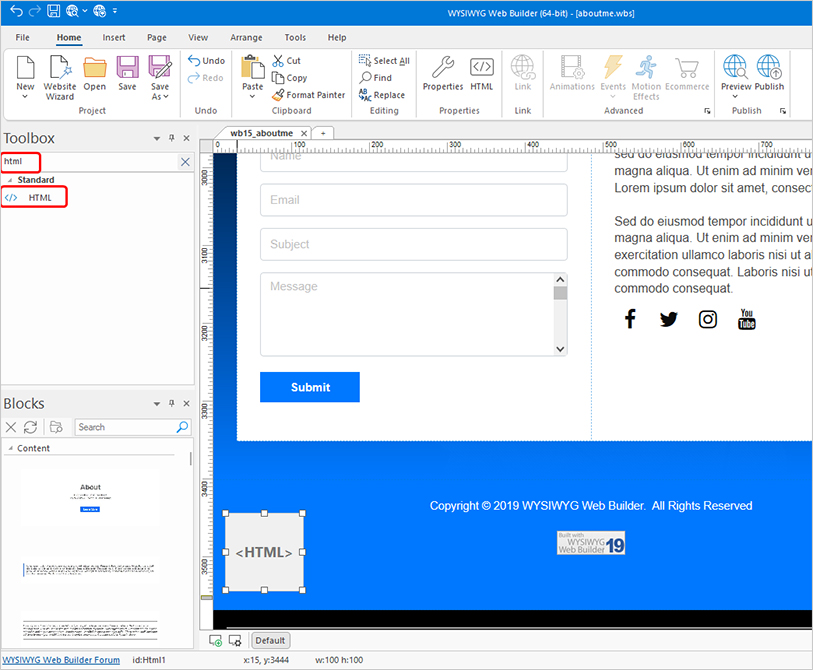Click the Publish globe icon
This screenshot has width=813, height=670.
pyautogui.click(x=769, y=67)
